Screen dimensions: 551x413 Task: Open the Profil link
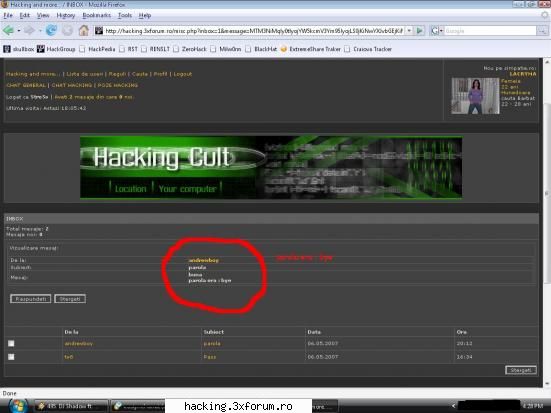point(161,74)
